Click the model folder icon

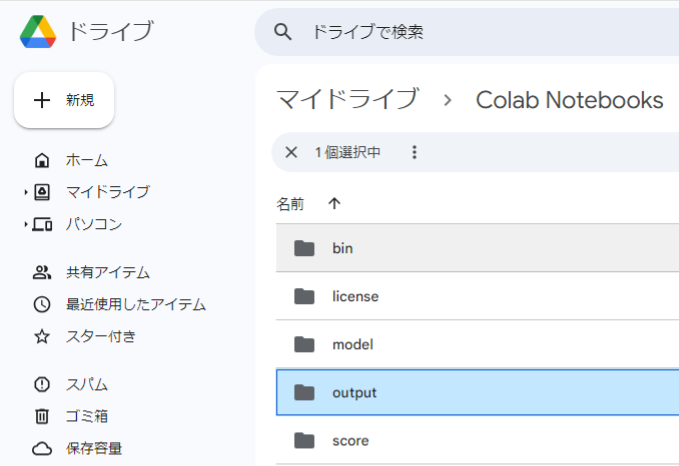click(x=304, y=344)
